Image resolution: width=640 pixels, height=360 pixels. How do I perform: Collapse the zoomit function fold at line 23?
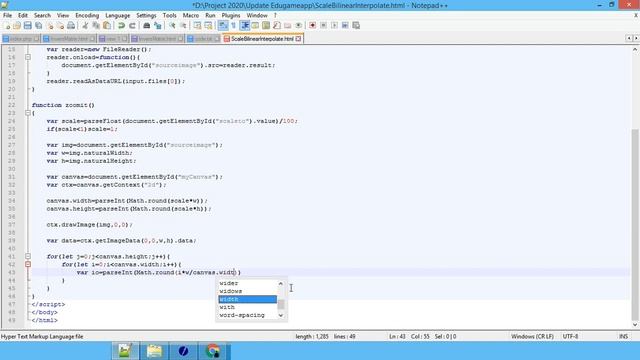coord(28,113)
